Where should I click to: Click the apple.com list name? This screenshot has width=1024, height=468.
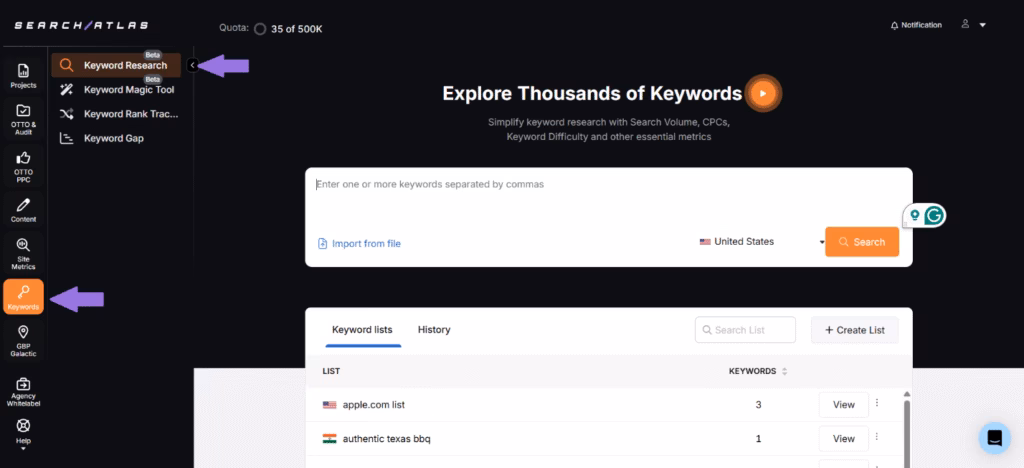374,405
